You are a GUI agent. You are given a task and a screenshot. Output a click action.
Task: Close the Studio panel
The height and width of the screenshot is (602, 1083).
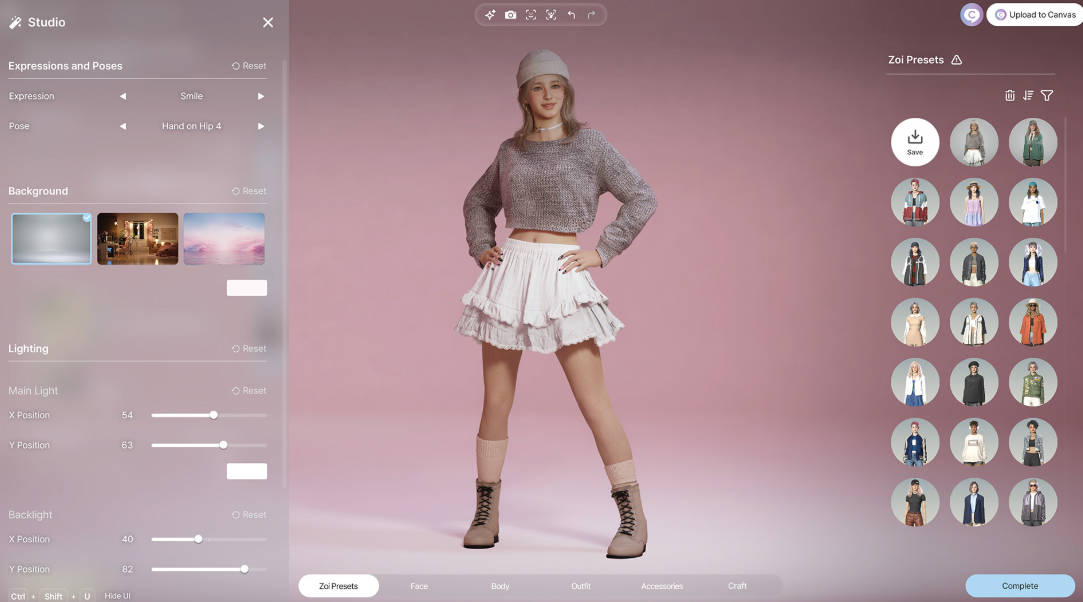267,22
